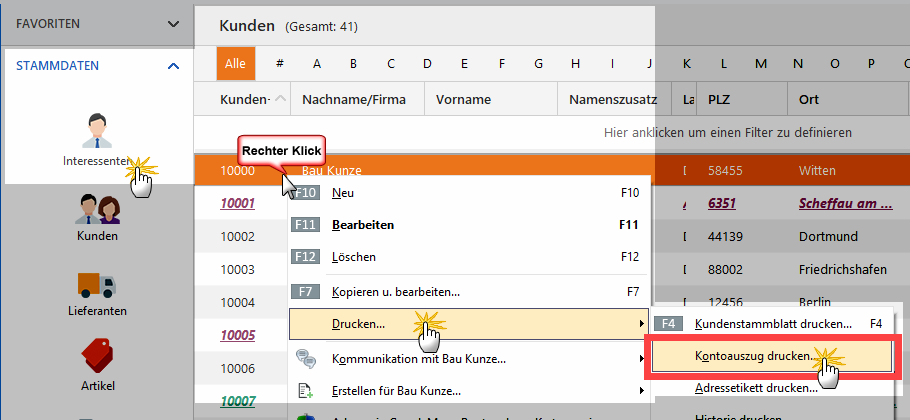Click the F11 key badge beside Bearbeiten
The width and height of the screenshot is (910, 420).
(306, 225)
